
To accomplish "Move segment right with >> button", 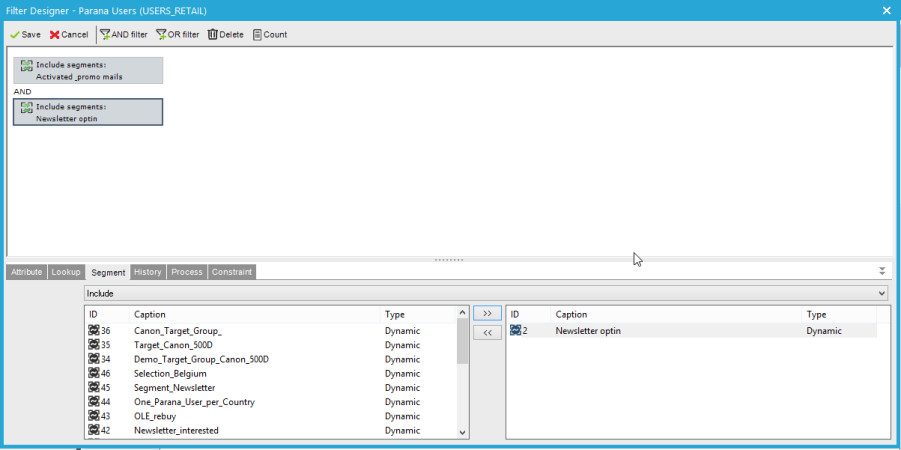I will pyautogui.click(x=487, y=314).
